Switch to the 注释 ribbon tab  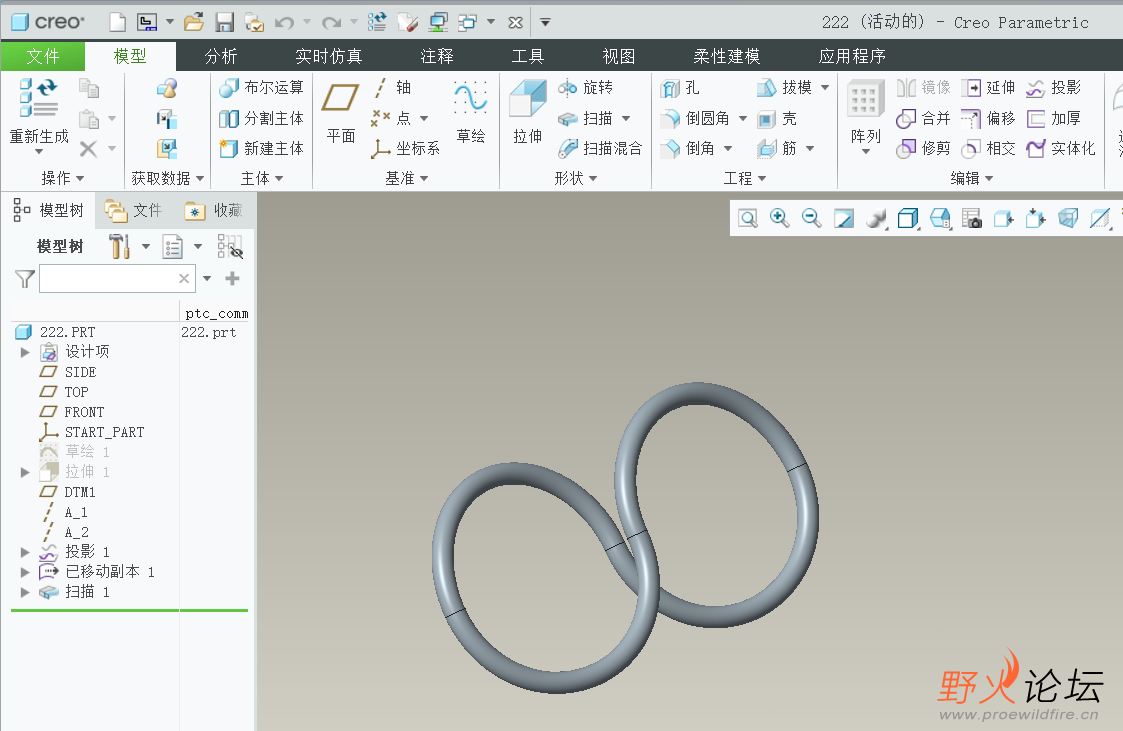click(x=437, y=56)
